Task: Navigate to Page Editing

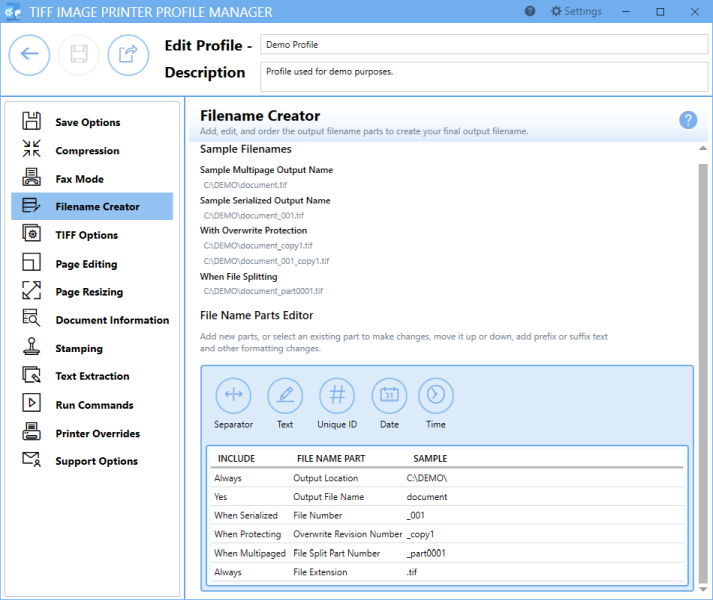Action: tap(92, 264)
